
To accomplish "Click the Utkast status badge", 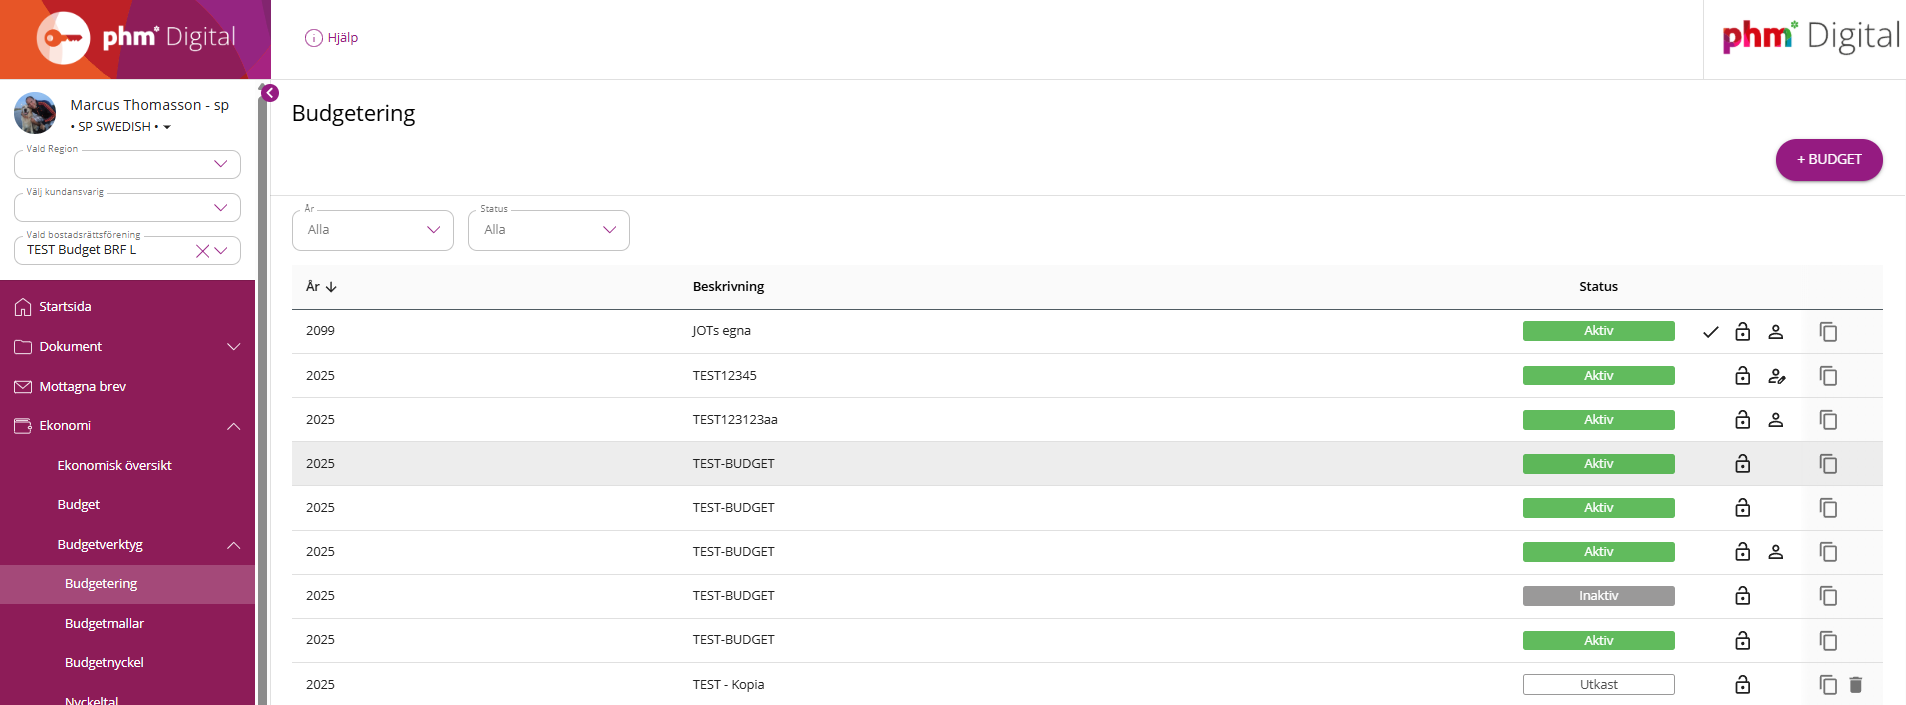I will [x=1598, y=684].
